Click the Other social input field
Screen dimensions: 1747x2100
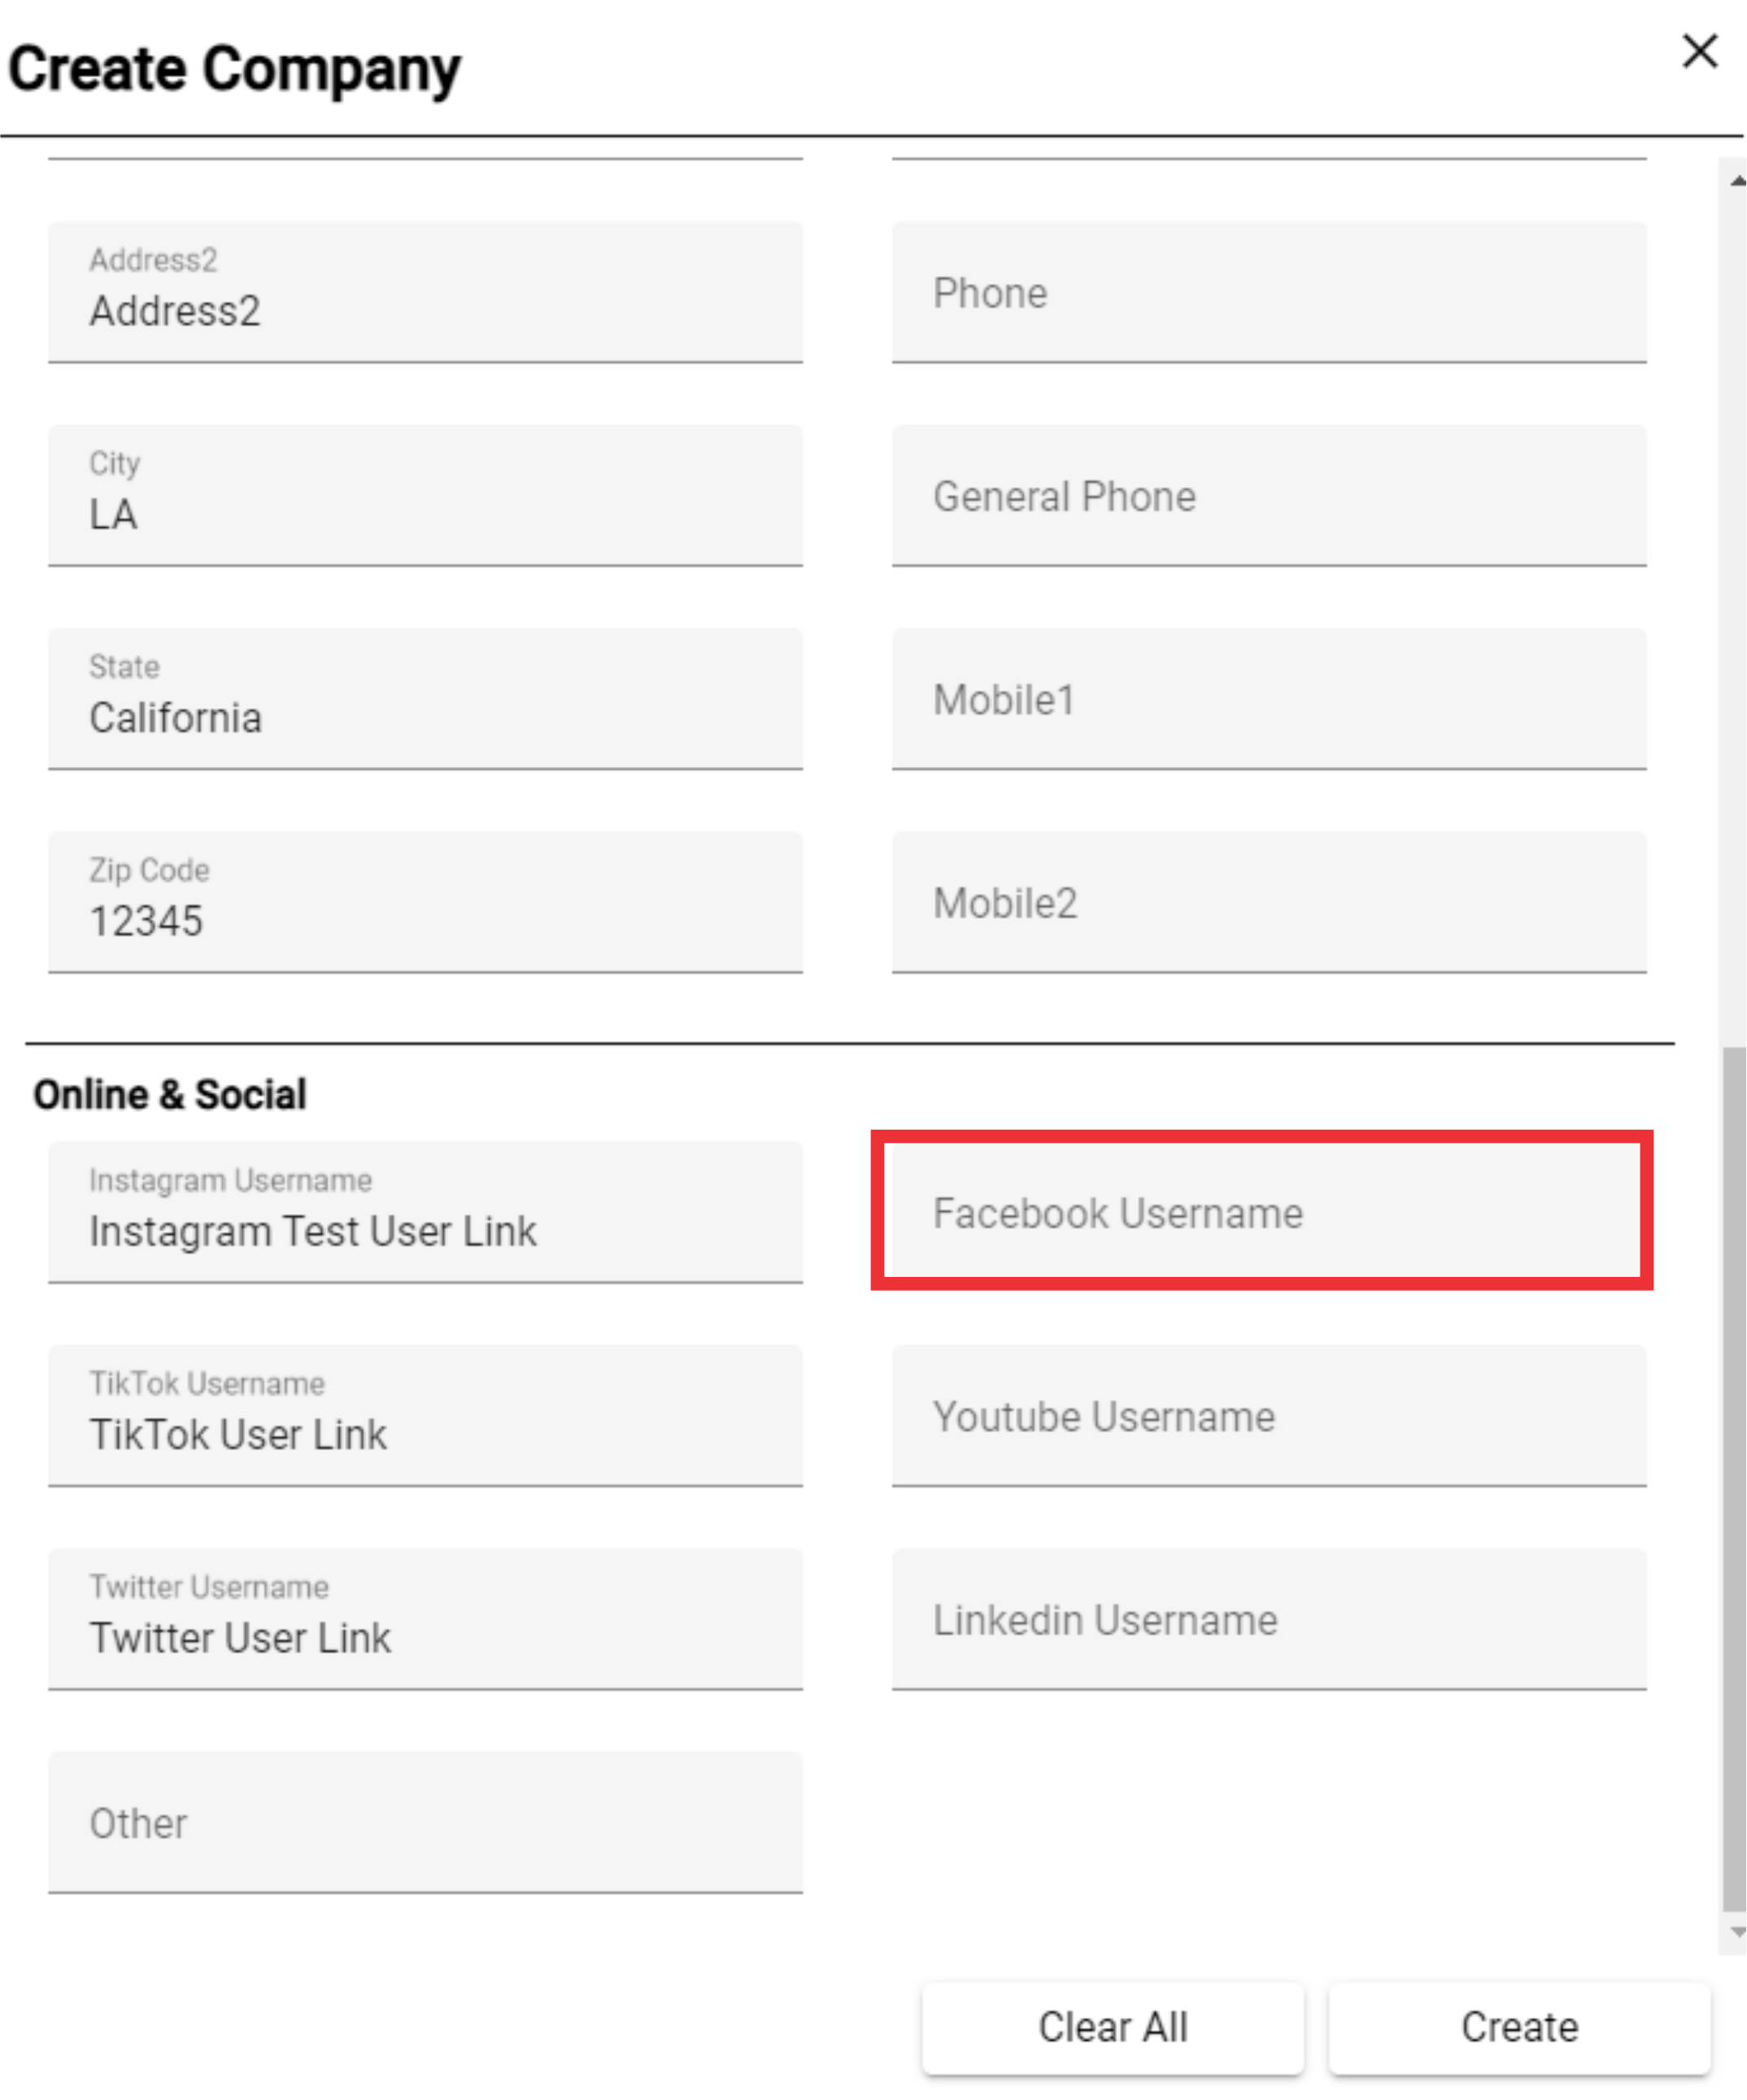[x=425, y=1822]
